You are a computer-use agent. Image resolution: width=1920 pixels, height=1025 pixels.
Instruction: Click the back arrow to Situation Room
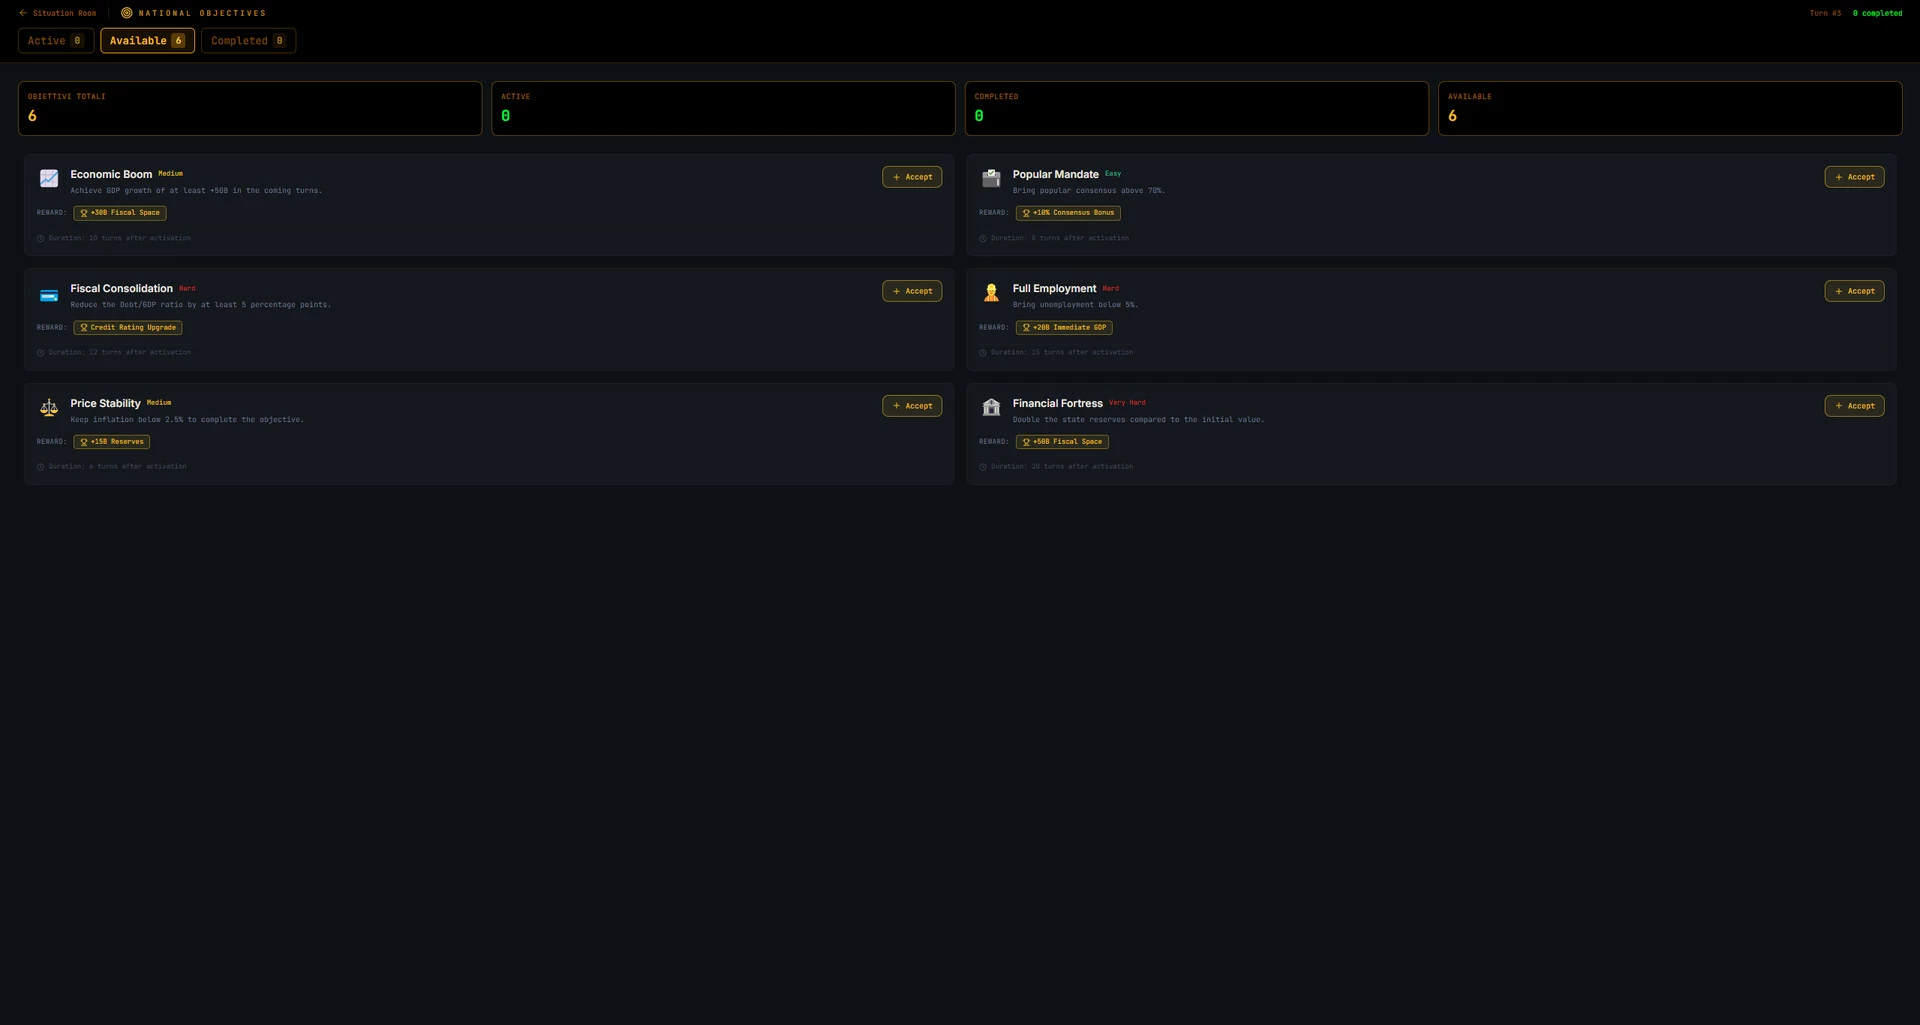(x=23, y=13)
